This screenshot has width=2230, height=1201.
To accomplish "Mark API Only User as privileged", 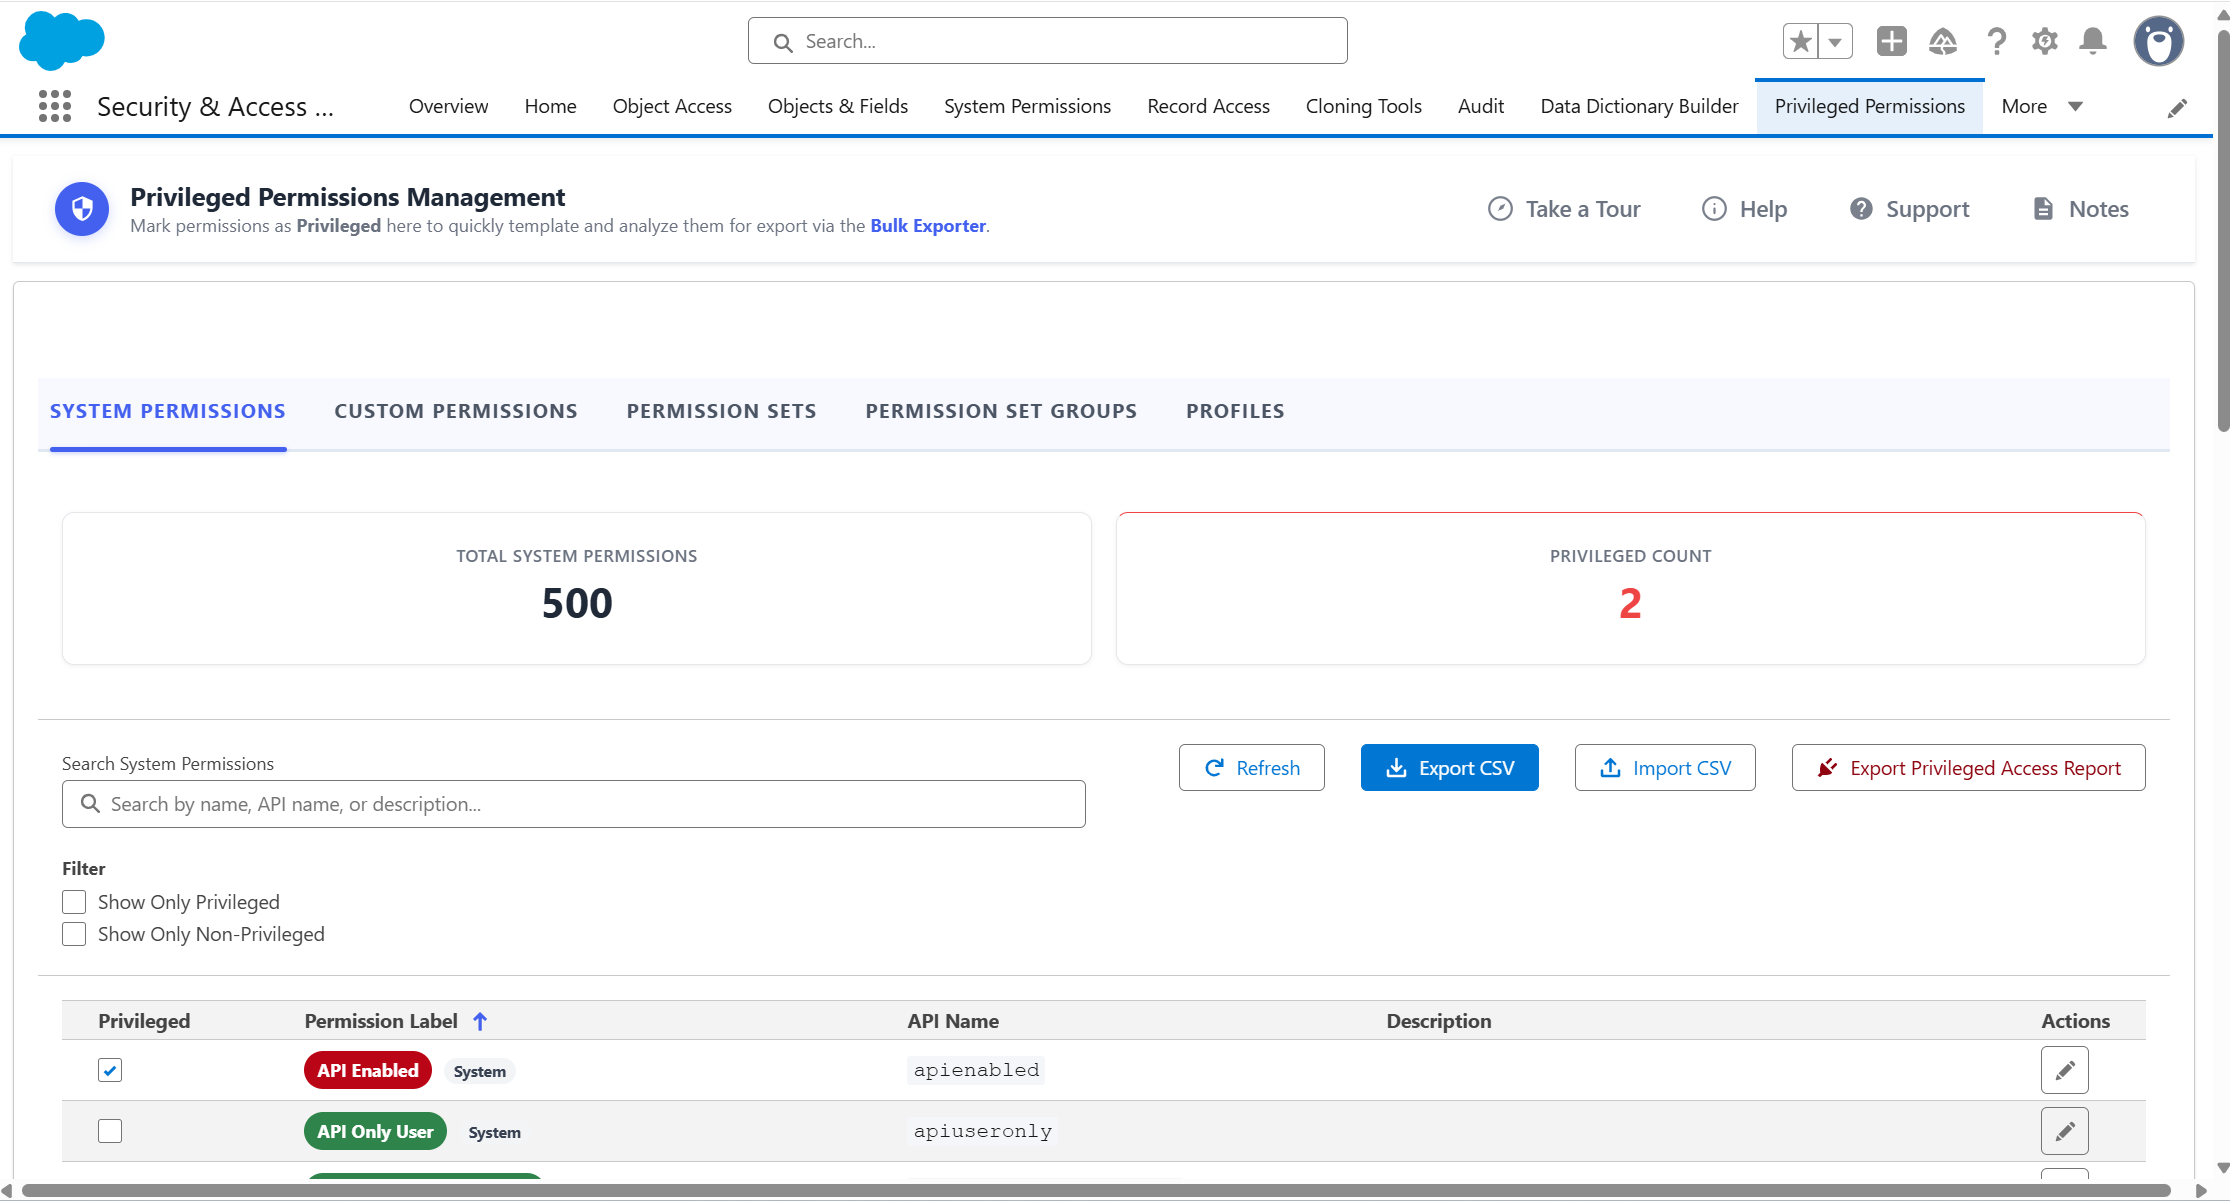I will coord(110,1131).
